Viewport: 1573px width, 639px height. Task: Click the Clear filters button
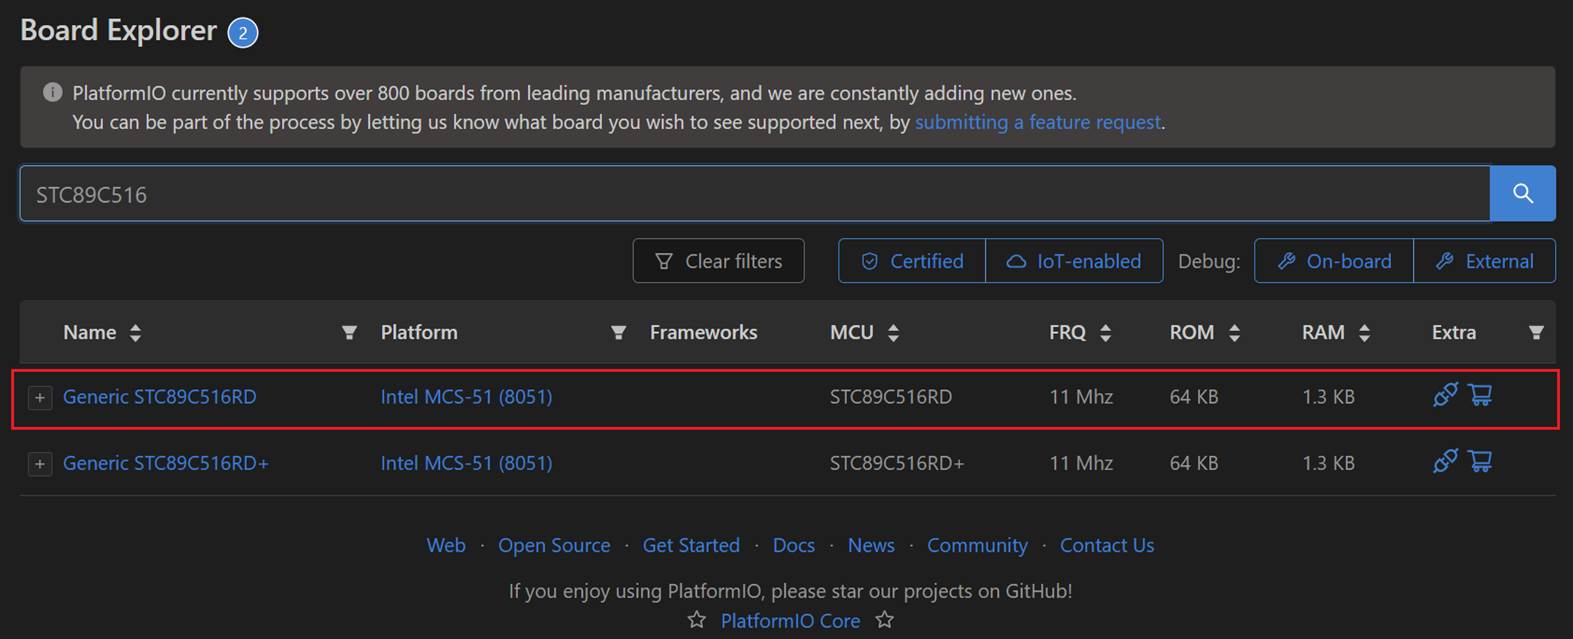[718, 261]
